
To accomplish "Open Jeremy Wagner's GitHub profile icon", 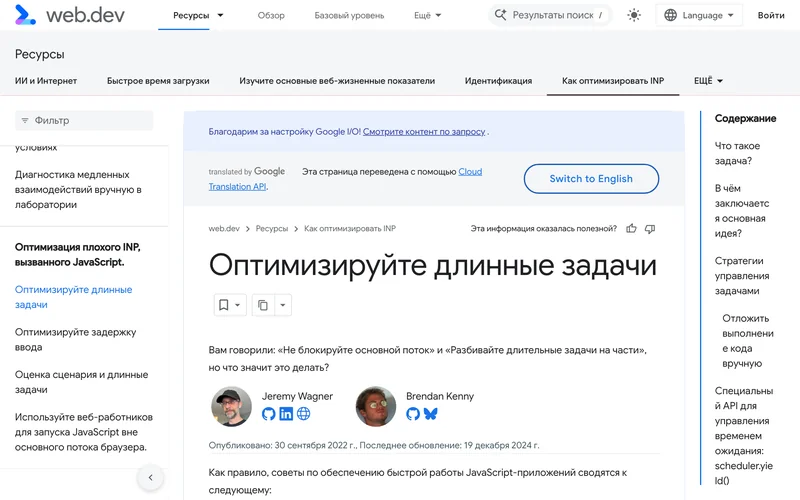I will point(268,414).
